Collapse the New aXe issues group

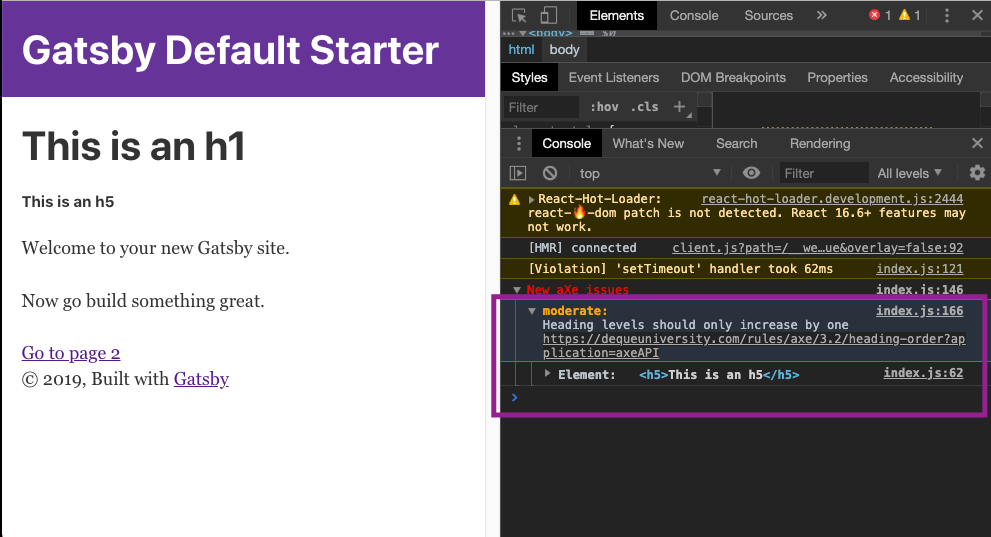click(x=517, y=290)
